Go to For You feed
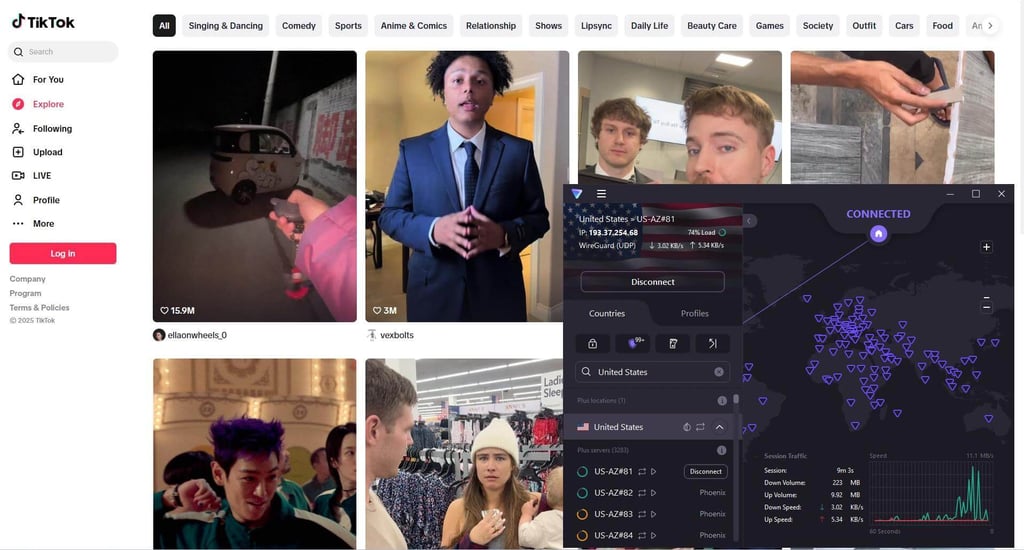 coord(38,80)
